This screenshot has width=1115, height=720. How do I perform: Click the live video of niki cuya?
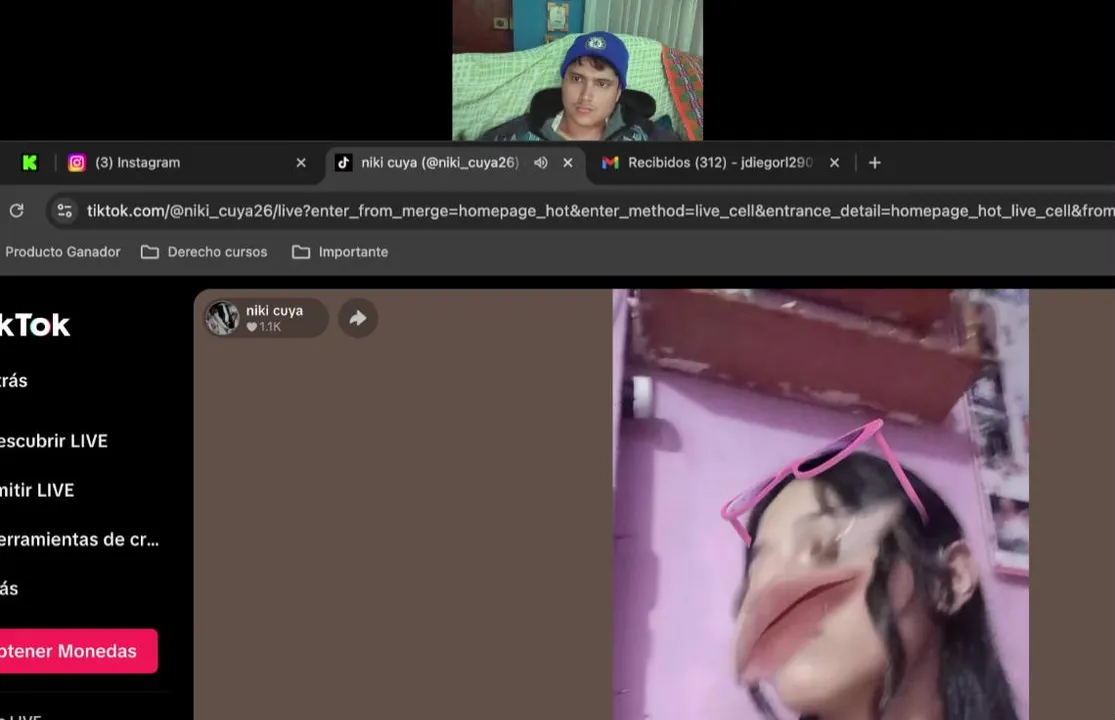pyautogui.click(x=821, y=505)
